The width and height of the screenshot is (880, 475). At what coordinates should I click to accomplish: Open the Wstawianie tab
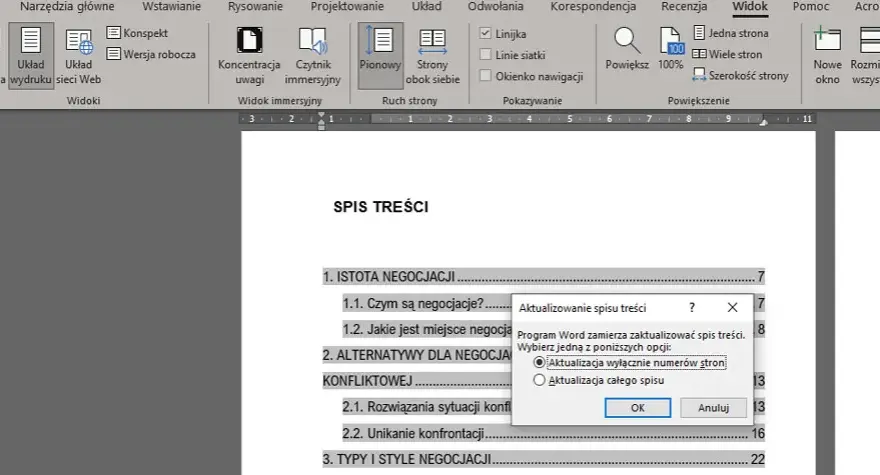point(171,7)
